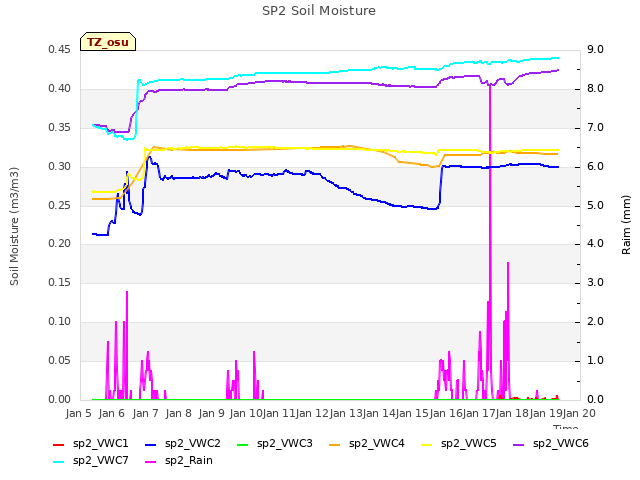Click Soil Moisture (m3/m3) axis label
The height and width of the screenshot is (480, 640).
pos(14,226)
